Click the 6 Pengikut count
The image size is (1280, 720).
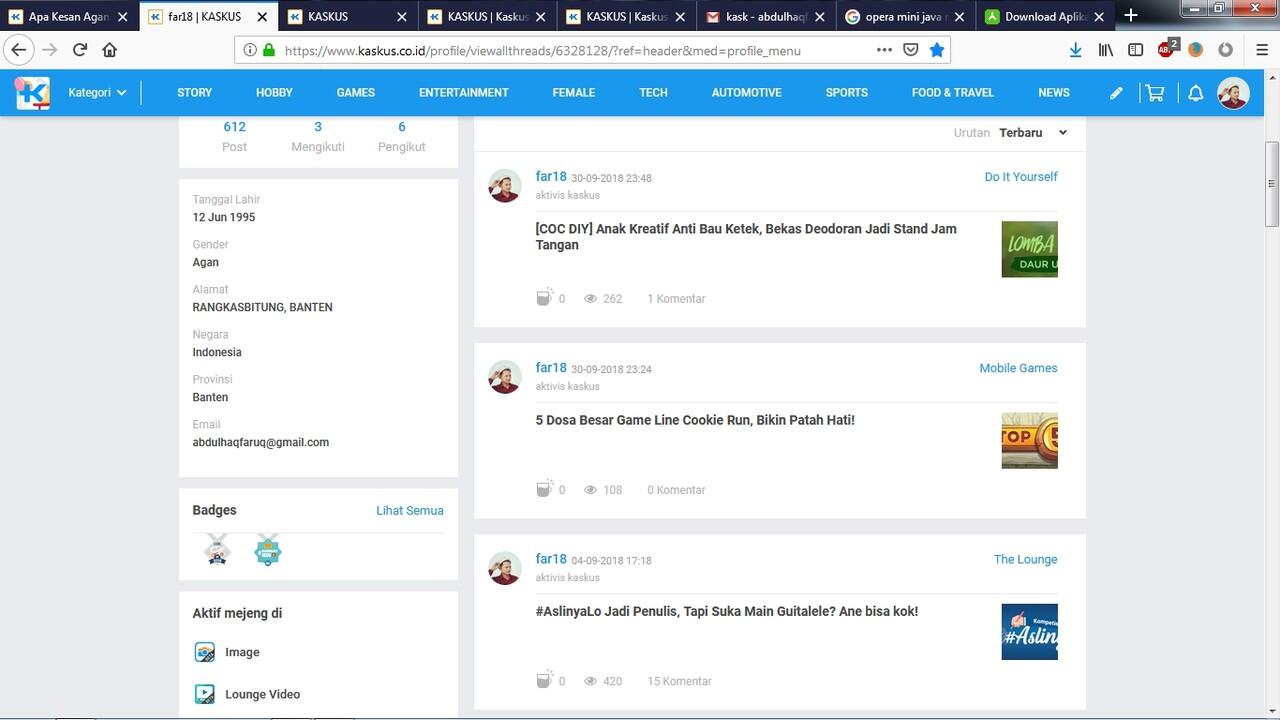[x=402, y=137]
